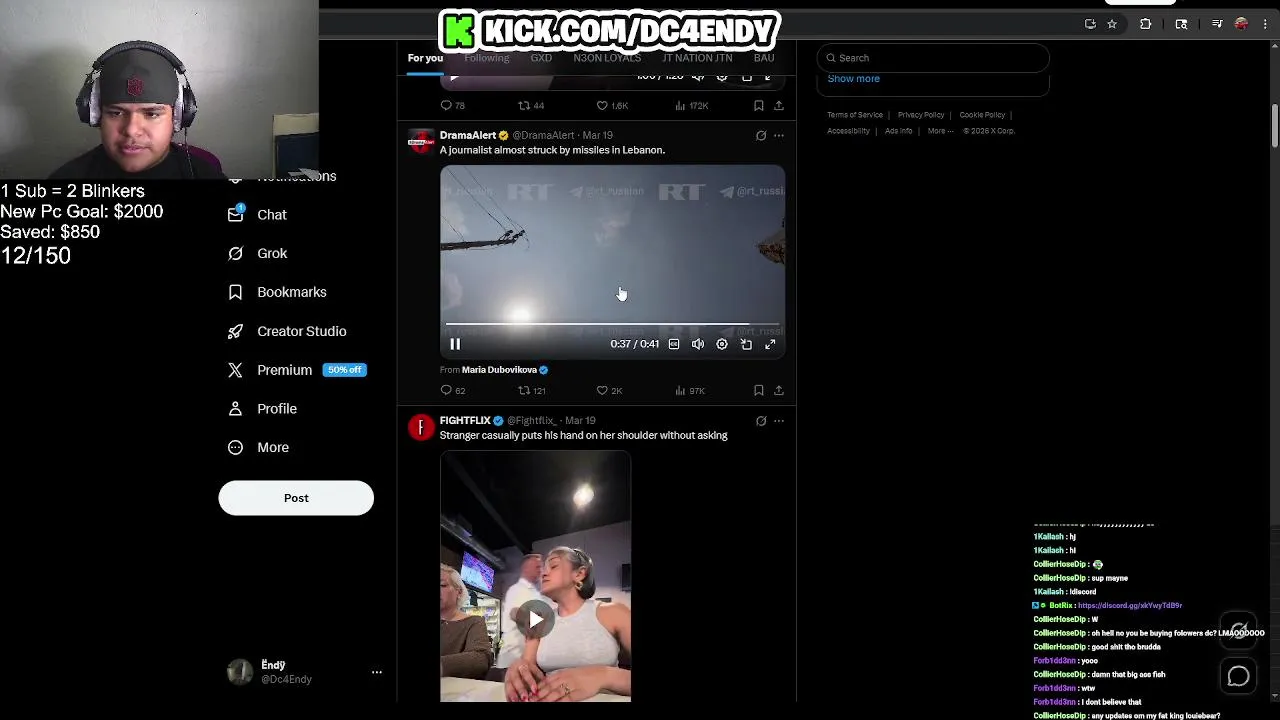Expand DramaAlert video to fullscreen
1280x720 pixels.
coord(770,344)
